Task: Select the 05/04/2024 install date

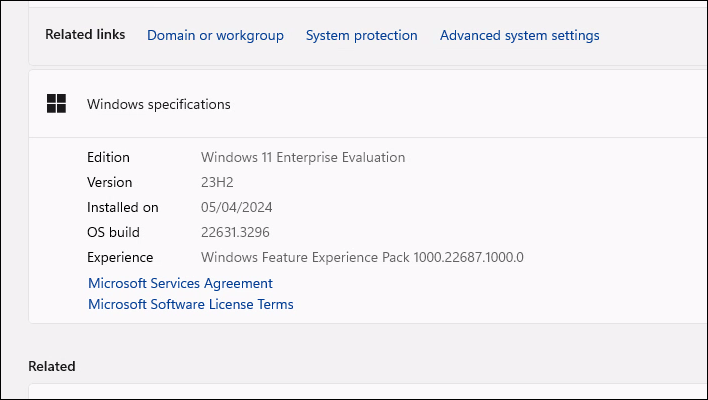Action: point(237,207)
